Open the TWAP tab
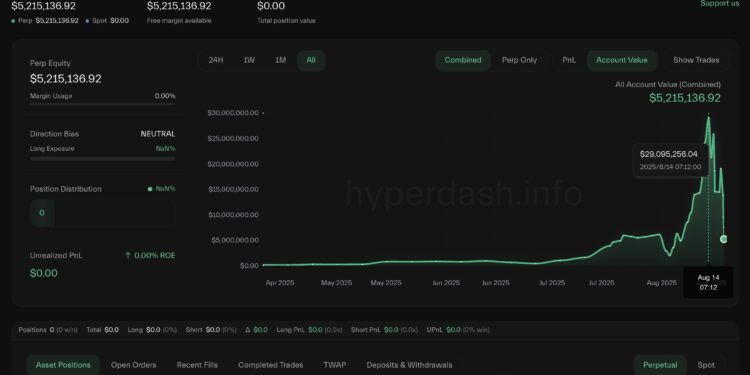Screen dimensions: 750x375 tap(335, 365)
